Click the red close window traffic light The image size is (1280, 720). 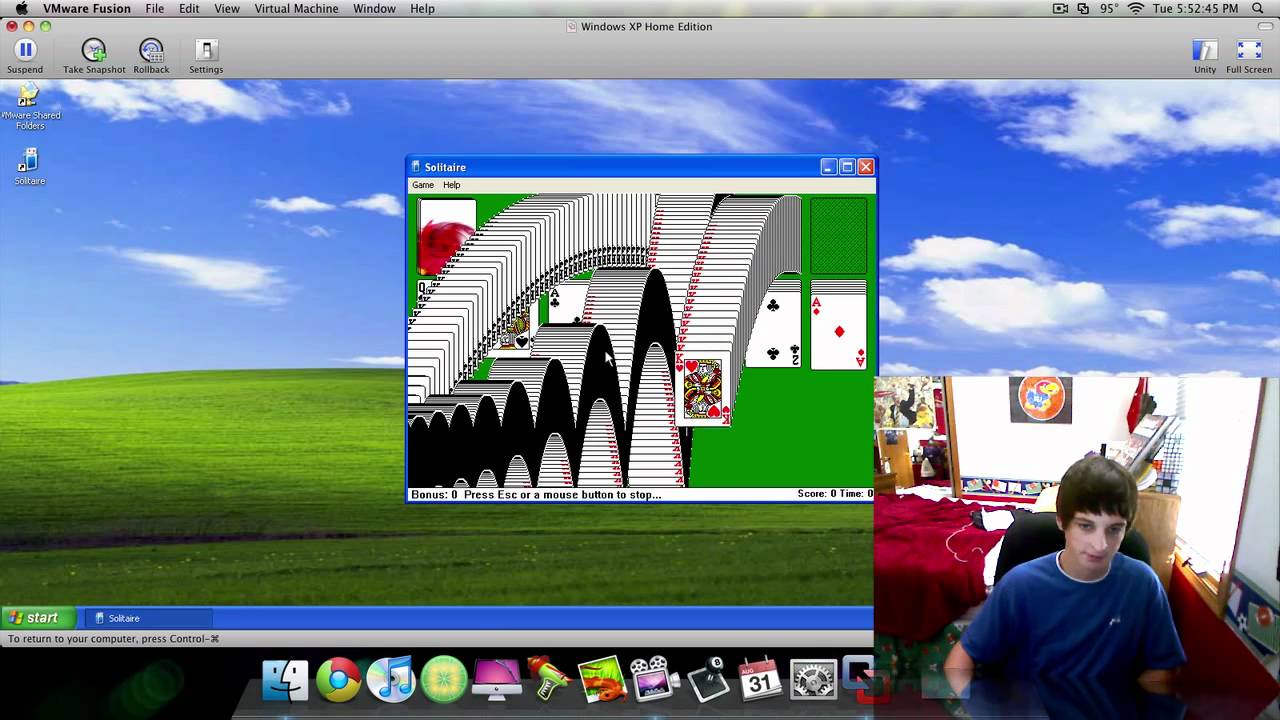click(x=12, y=26)
